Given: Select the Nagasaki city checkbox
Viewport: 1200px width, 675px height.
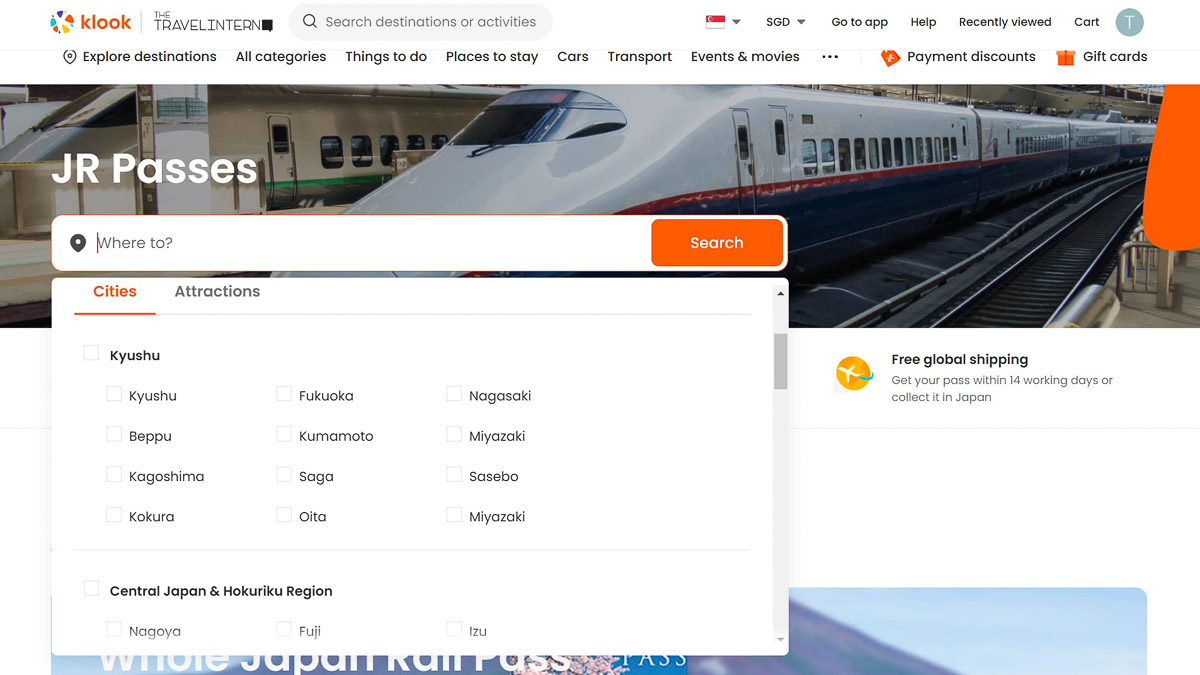Looking at the screenshot, I should tap(454, 394).
